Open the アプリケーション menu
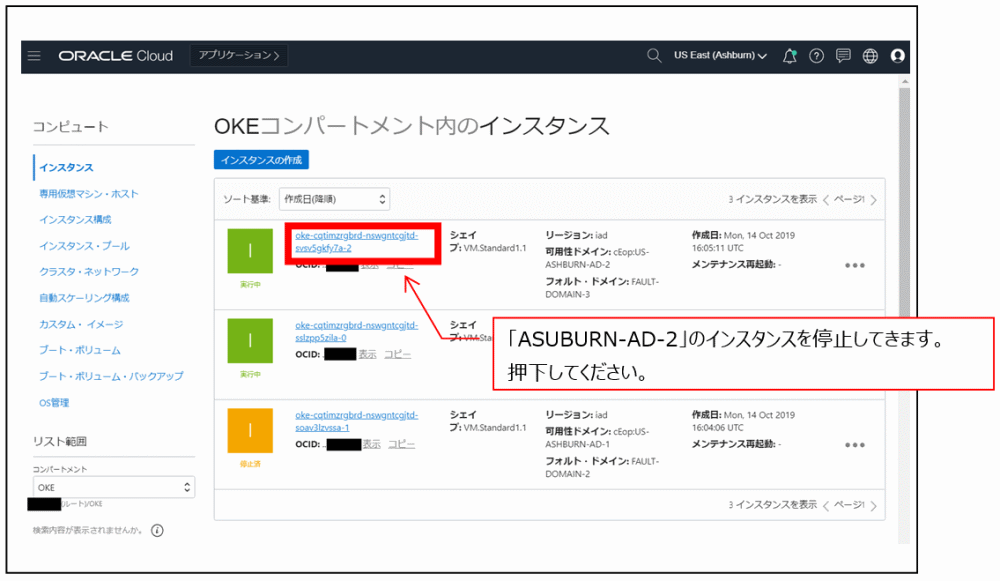Screen dimensions: 1000x581 point(237,56)
